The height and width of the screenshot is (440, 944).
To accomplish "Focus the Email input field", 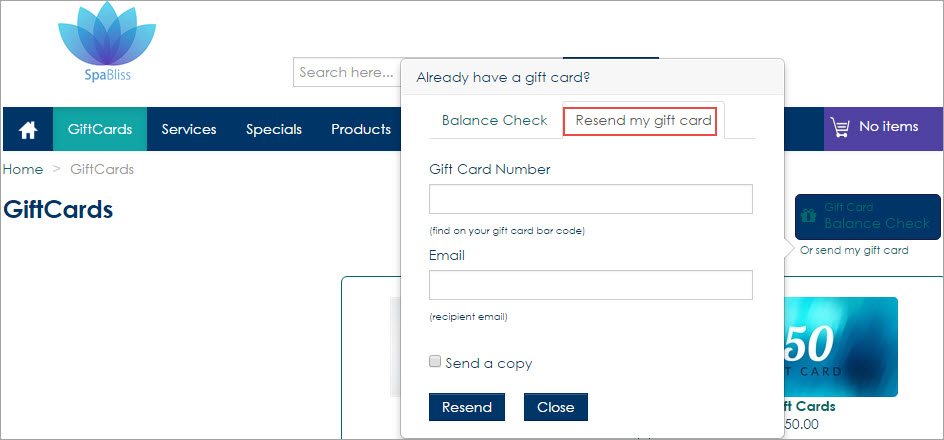I will click(x=591, y=285).
